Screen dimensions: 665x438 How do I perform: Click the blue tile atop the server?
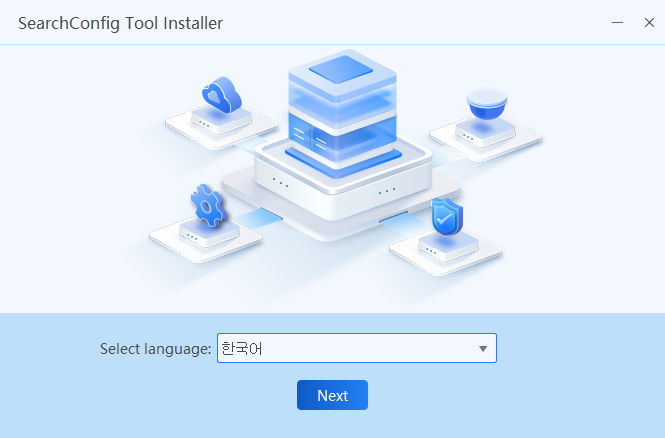point(343,70)
